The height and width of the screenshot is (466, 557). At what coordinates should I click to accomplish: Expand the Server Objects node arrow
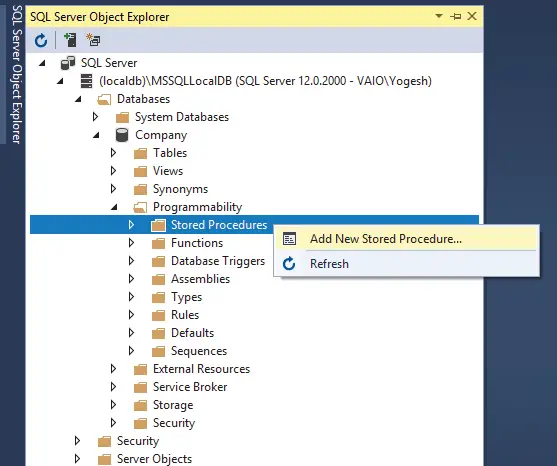tap(77, 459)
